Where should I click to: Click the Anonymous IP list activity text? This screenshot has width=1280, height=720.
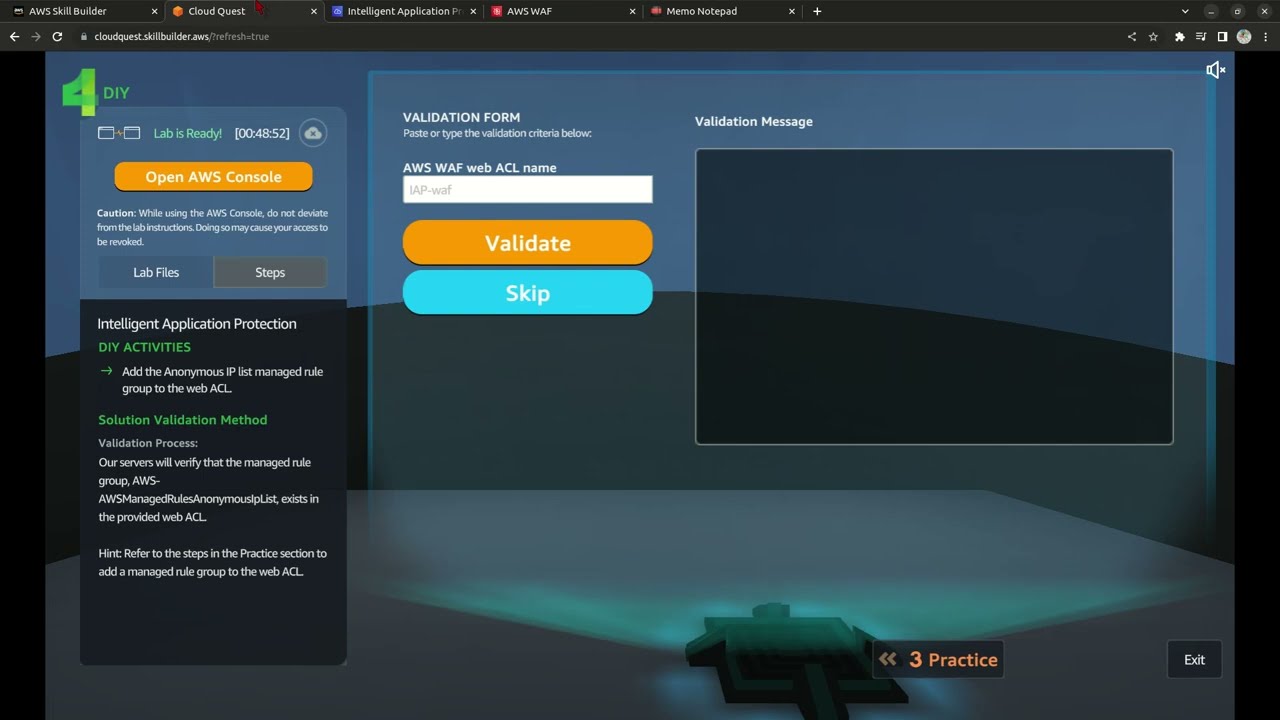222,380
